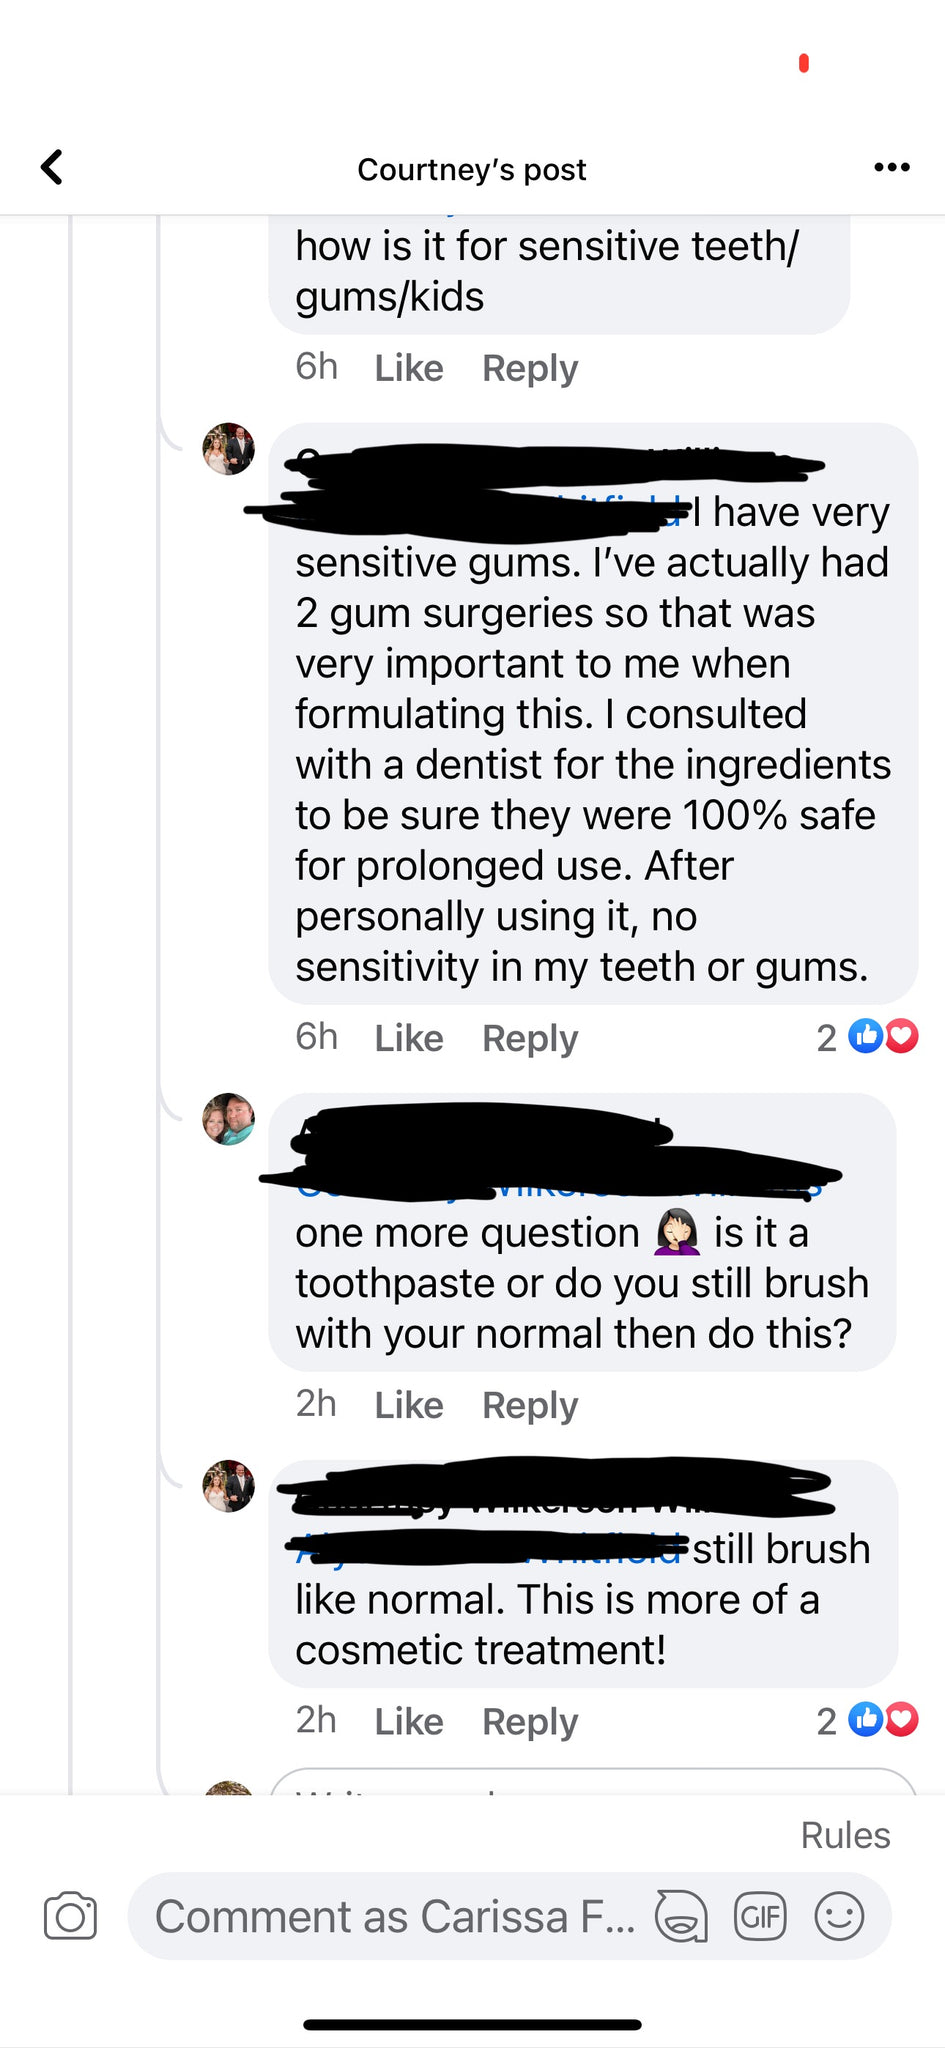Like the 'one more question' comment
Screen dimensions: 945x2048
408,1405
